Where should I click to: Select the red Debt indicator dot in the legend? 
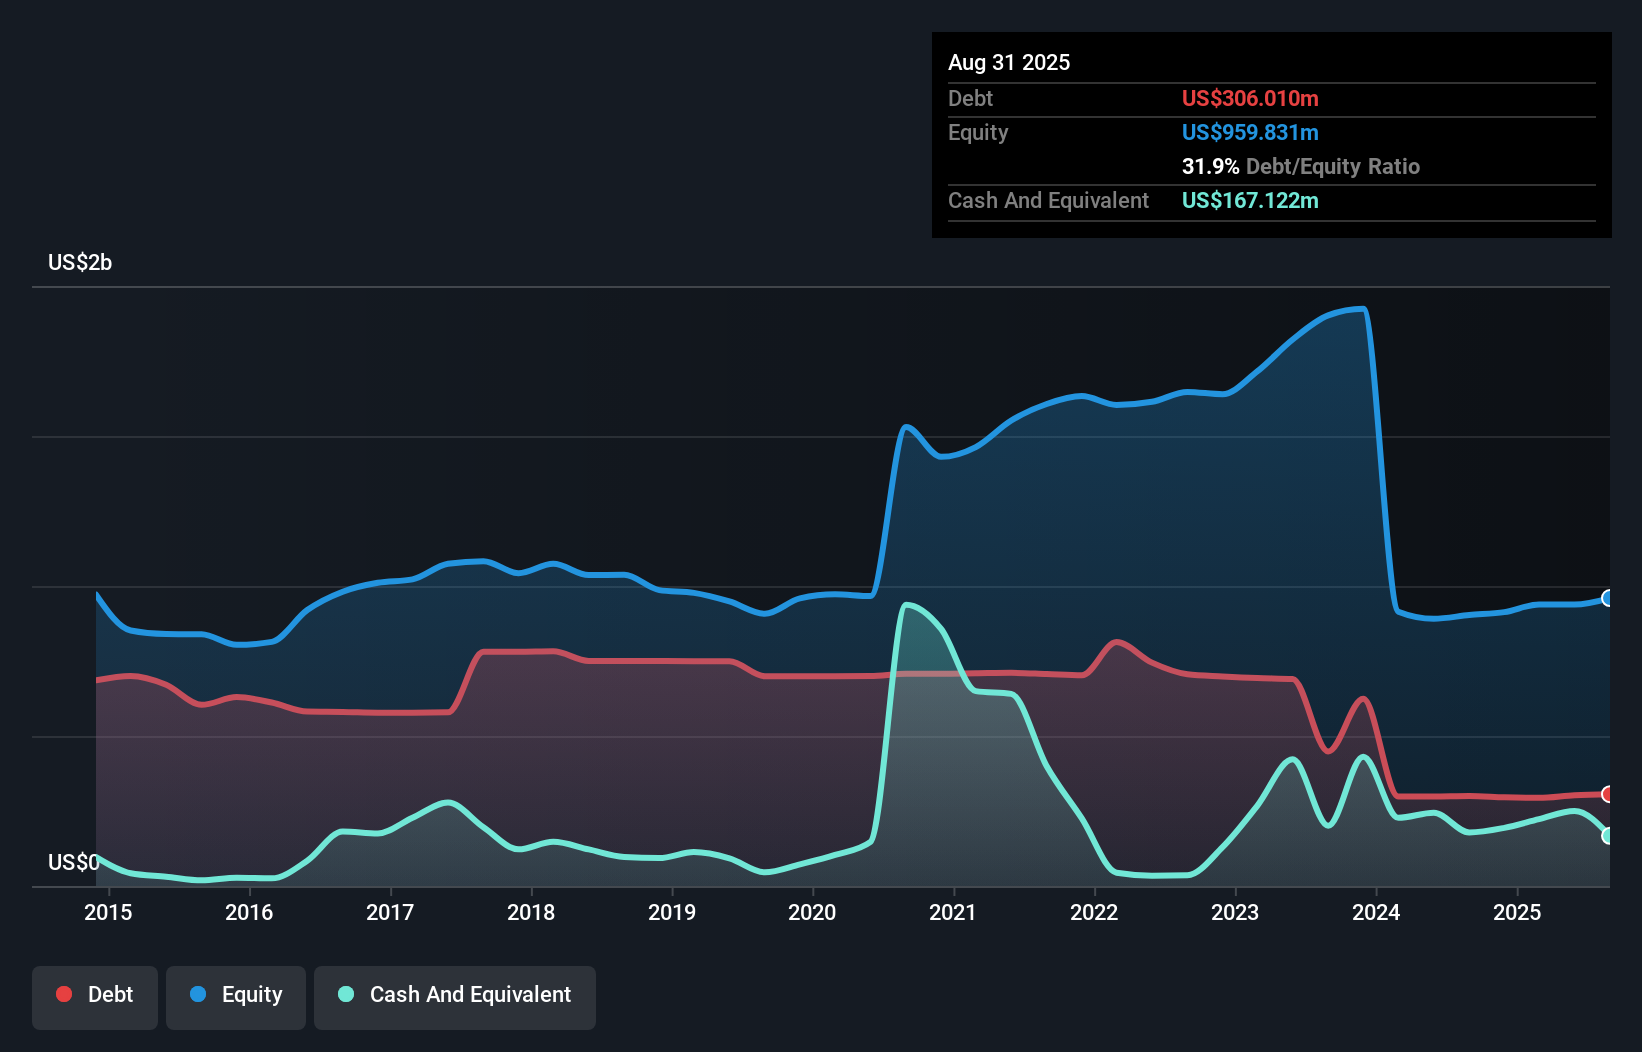point(62,994)
